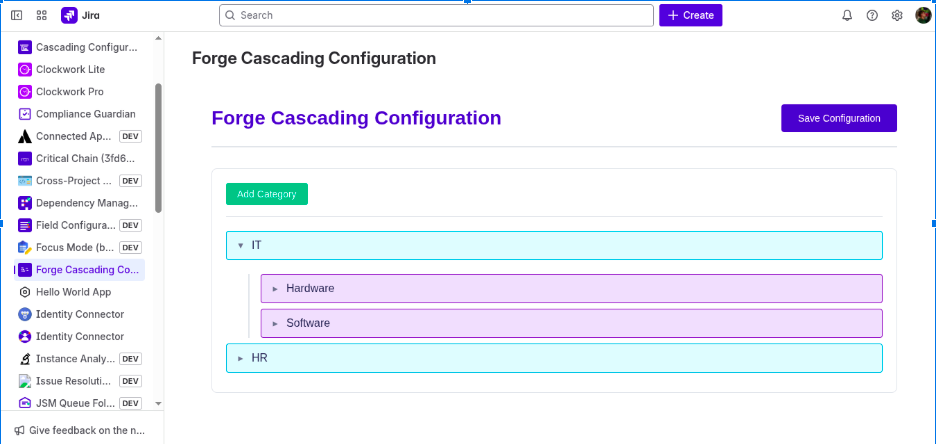Collapse the IT category arrow
936x444 pixels.
point(241,245)
